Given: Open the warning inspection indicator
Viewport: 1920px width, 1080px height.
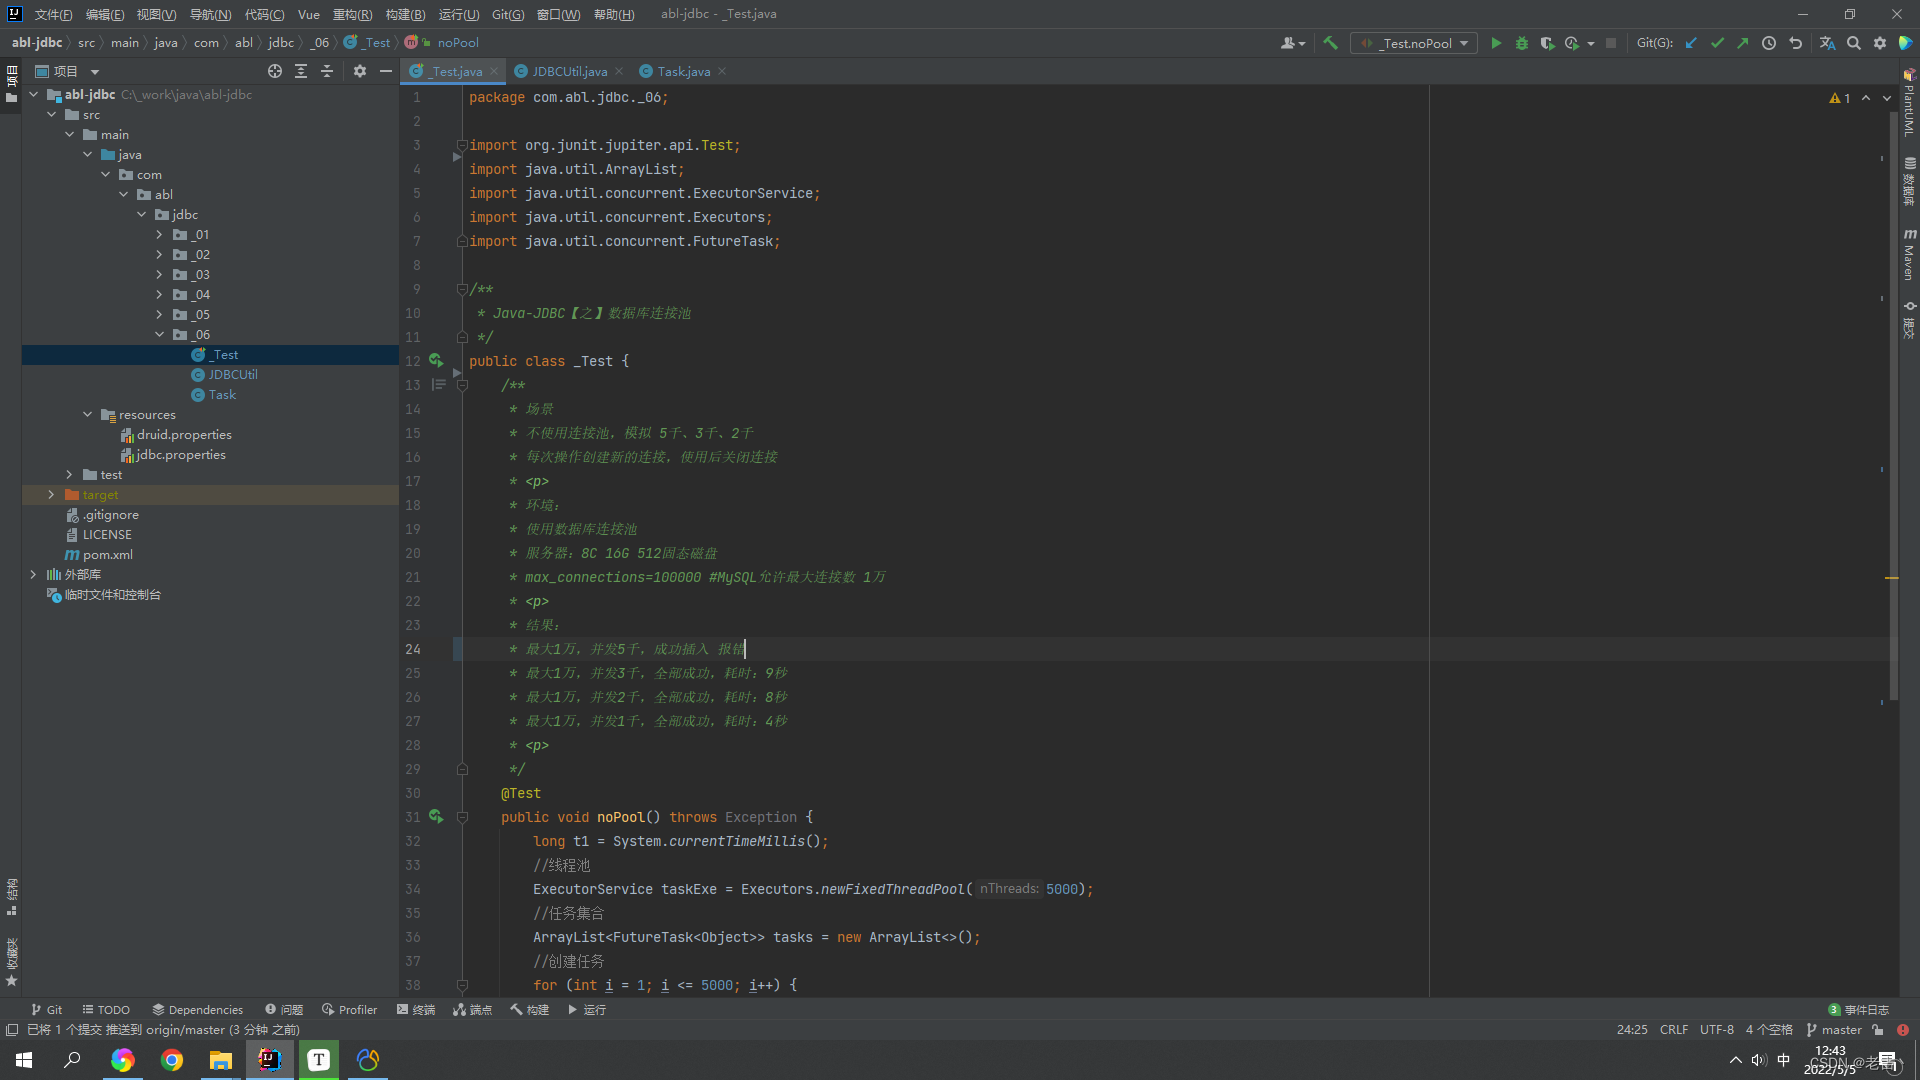Looking at the screenshot, I should click(1840, 98).
